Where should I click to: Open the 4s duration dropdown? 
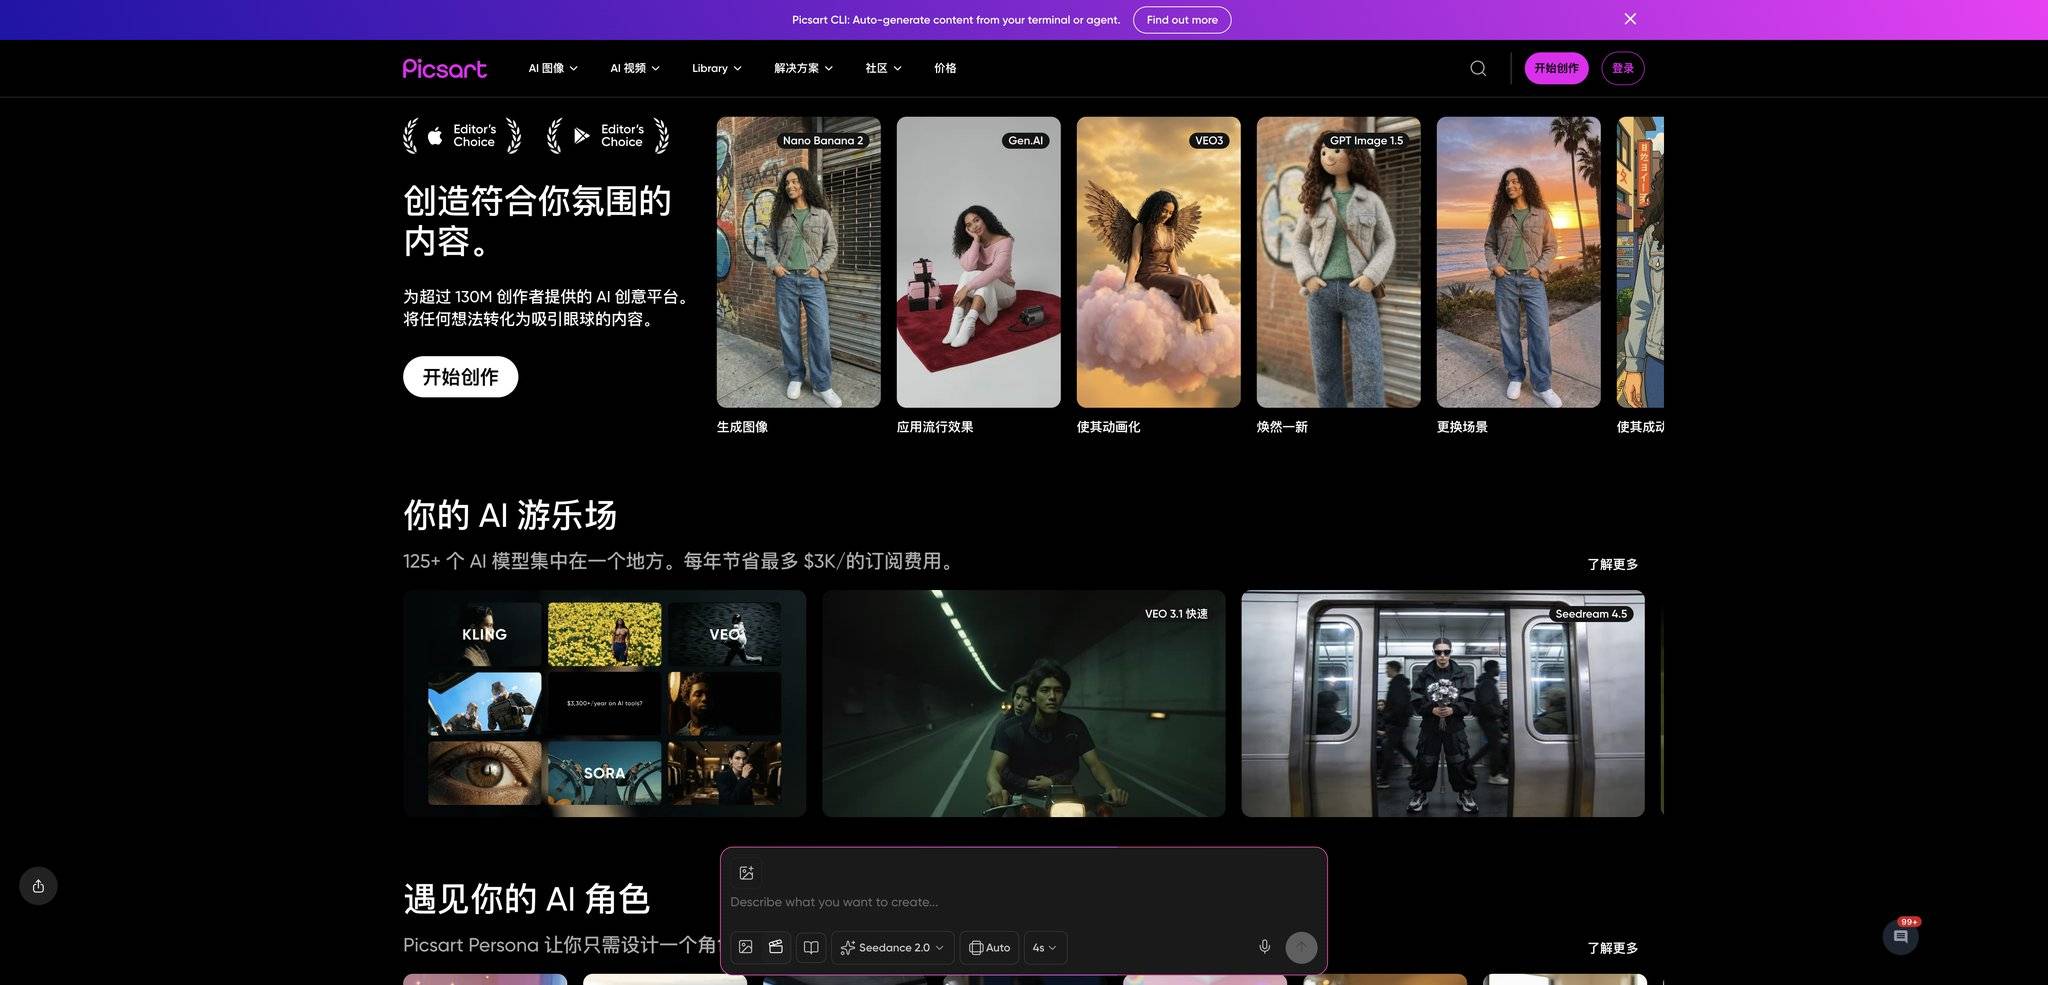1045,947
